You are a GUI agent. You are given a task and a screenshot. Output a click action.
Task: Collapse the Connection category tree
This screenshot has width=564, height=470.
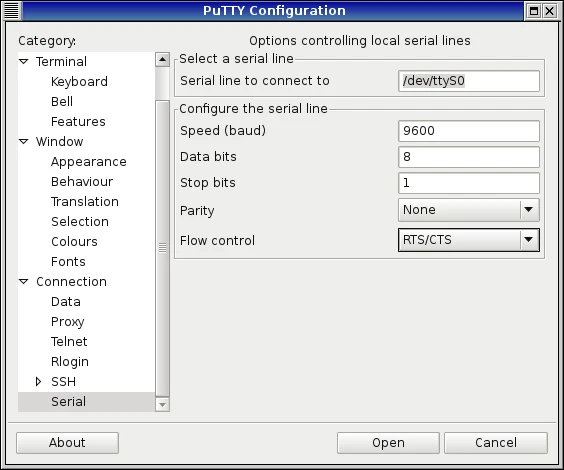click(x=24, y=282)
